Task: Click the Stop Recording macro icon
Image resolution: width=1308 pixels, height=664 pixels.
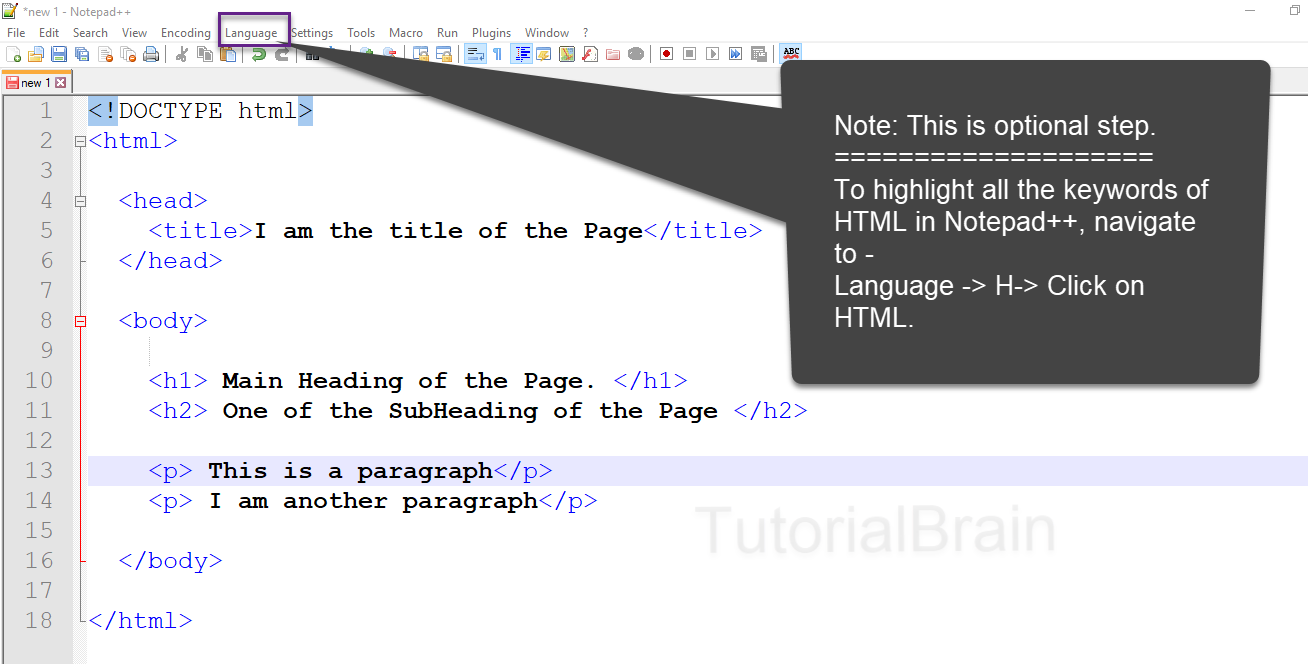Action: click(689, 54)
